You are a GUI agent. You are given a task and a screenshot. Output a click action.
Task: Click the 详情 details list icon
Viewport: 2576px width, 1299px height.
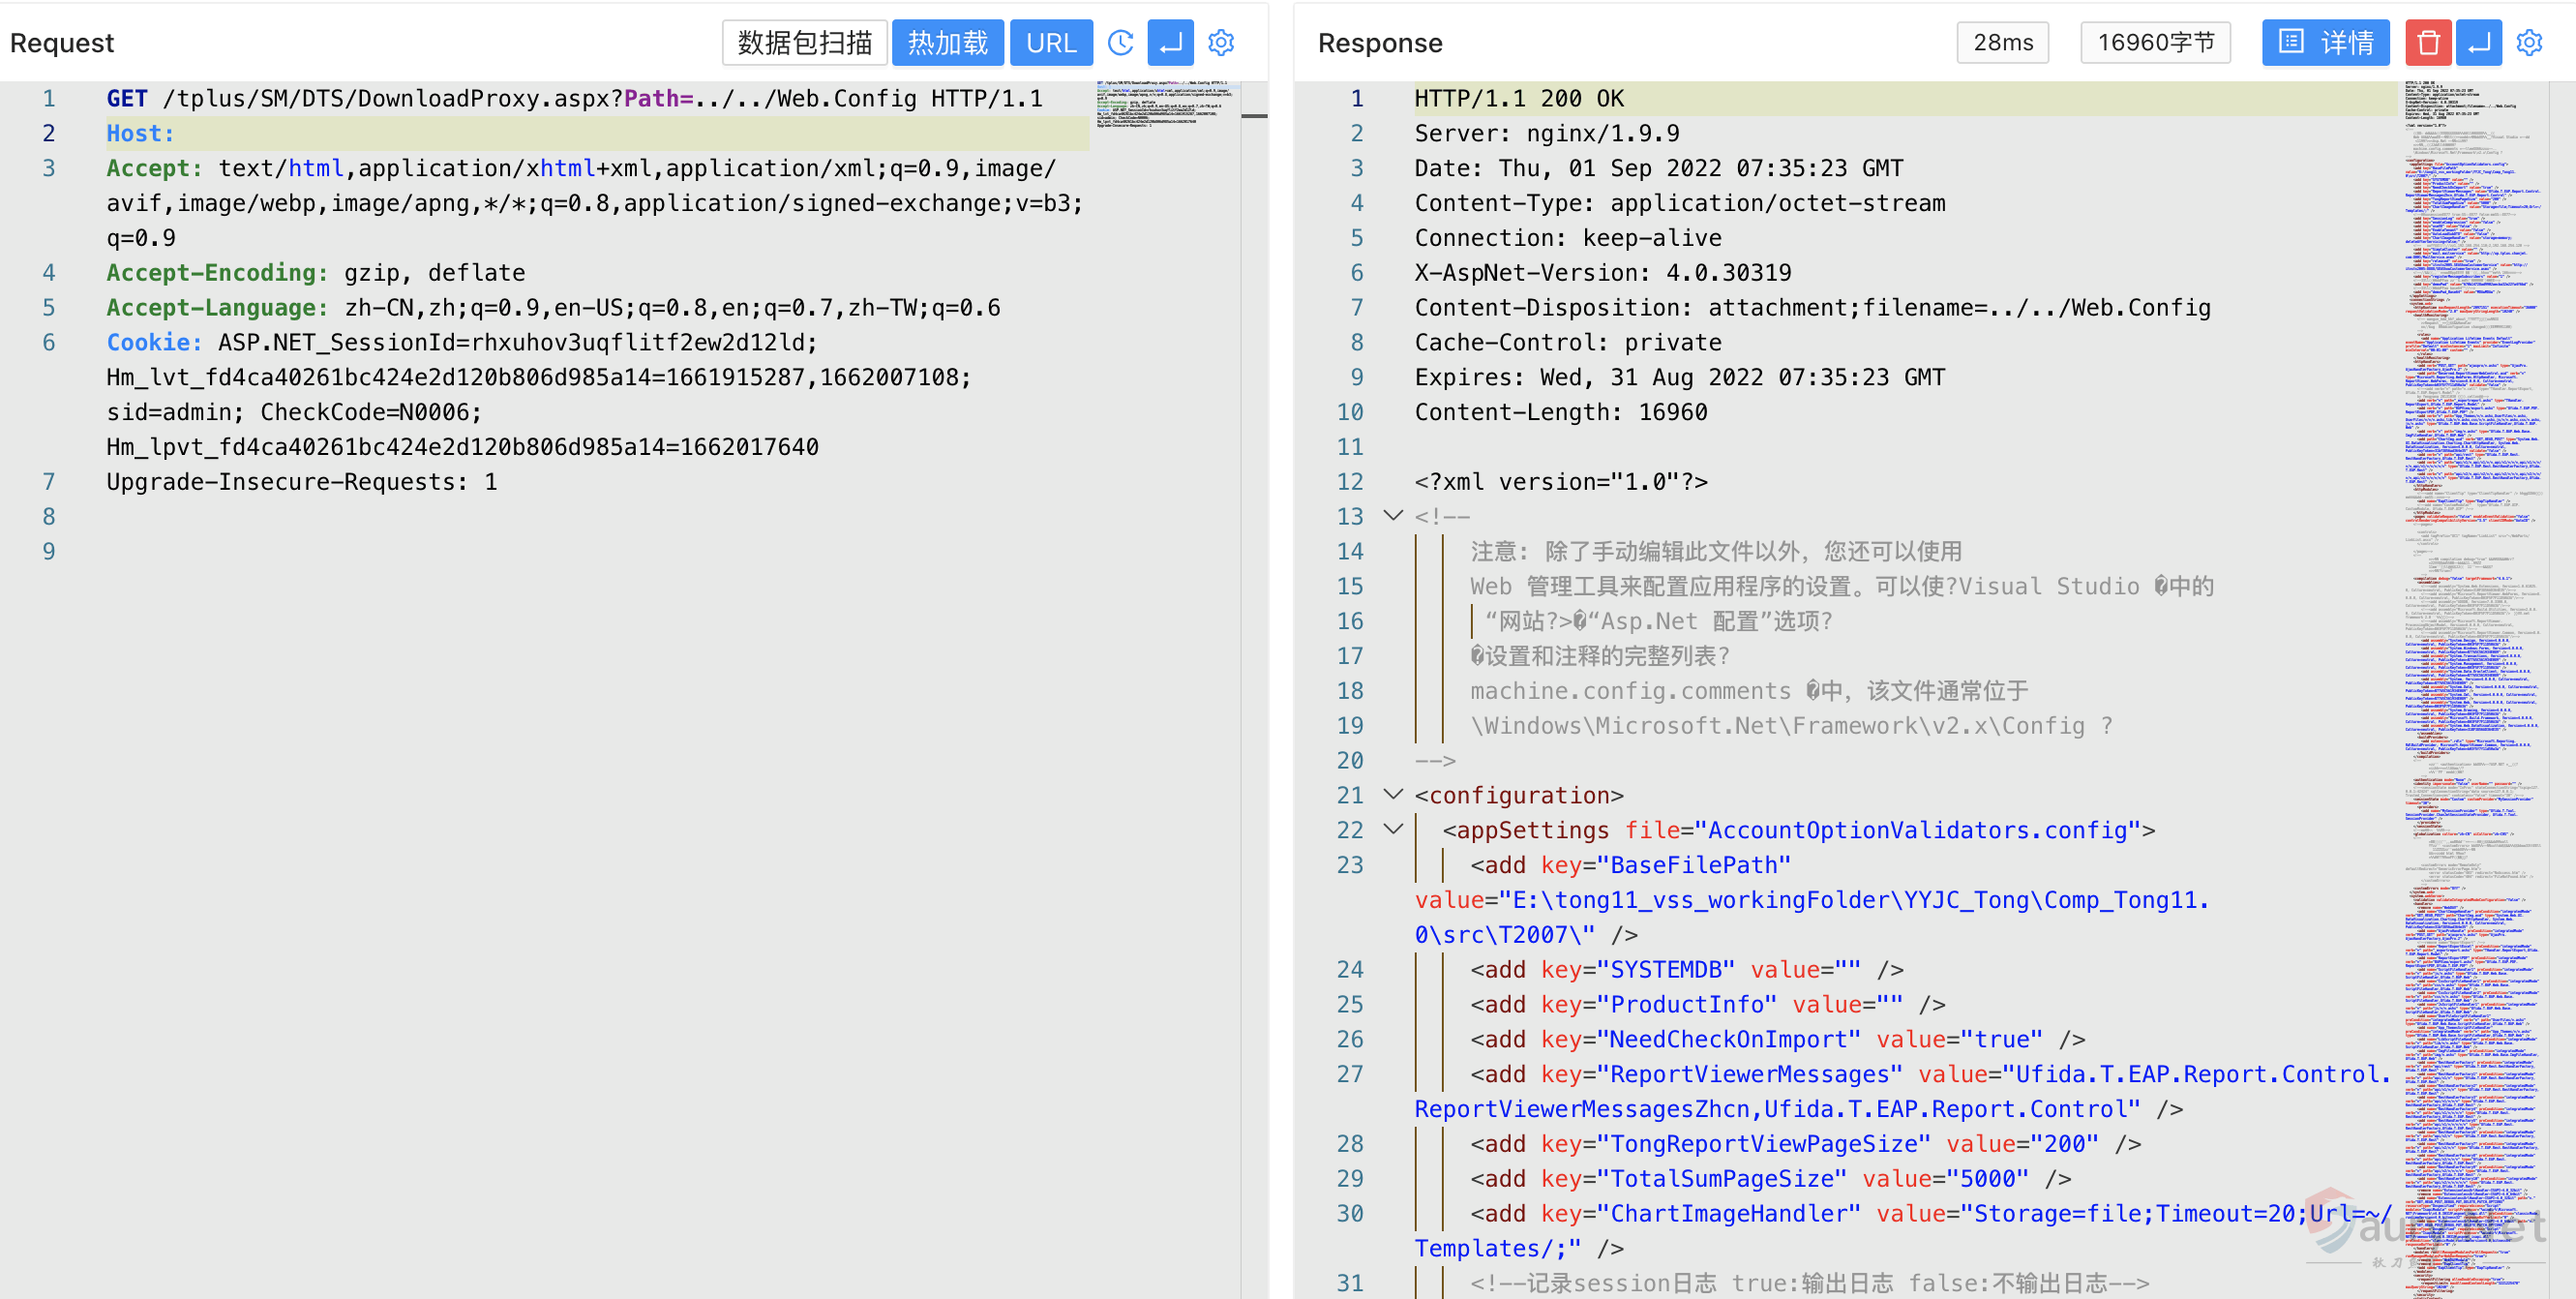pos(2325,43)
